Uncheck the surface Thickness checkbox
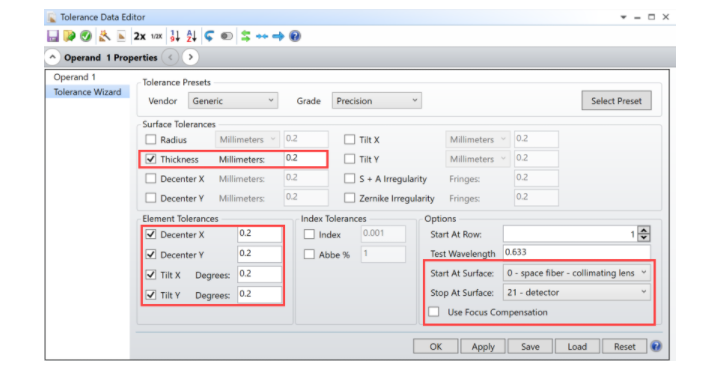Screen dimensions: 721x368 pyautogui.click(x=150, y=159)
